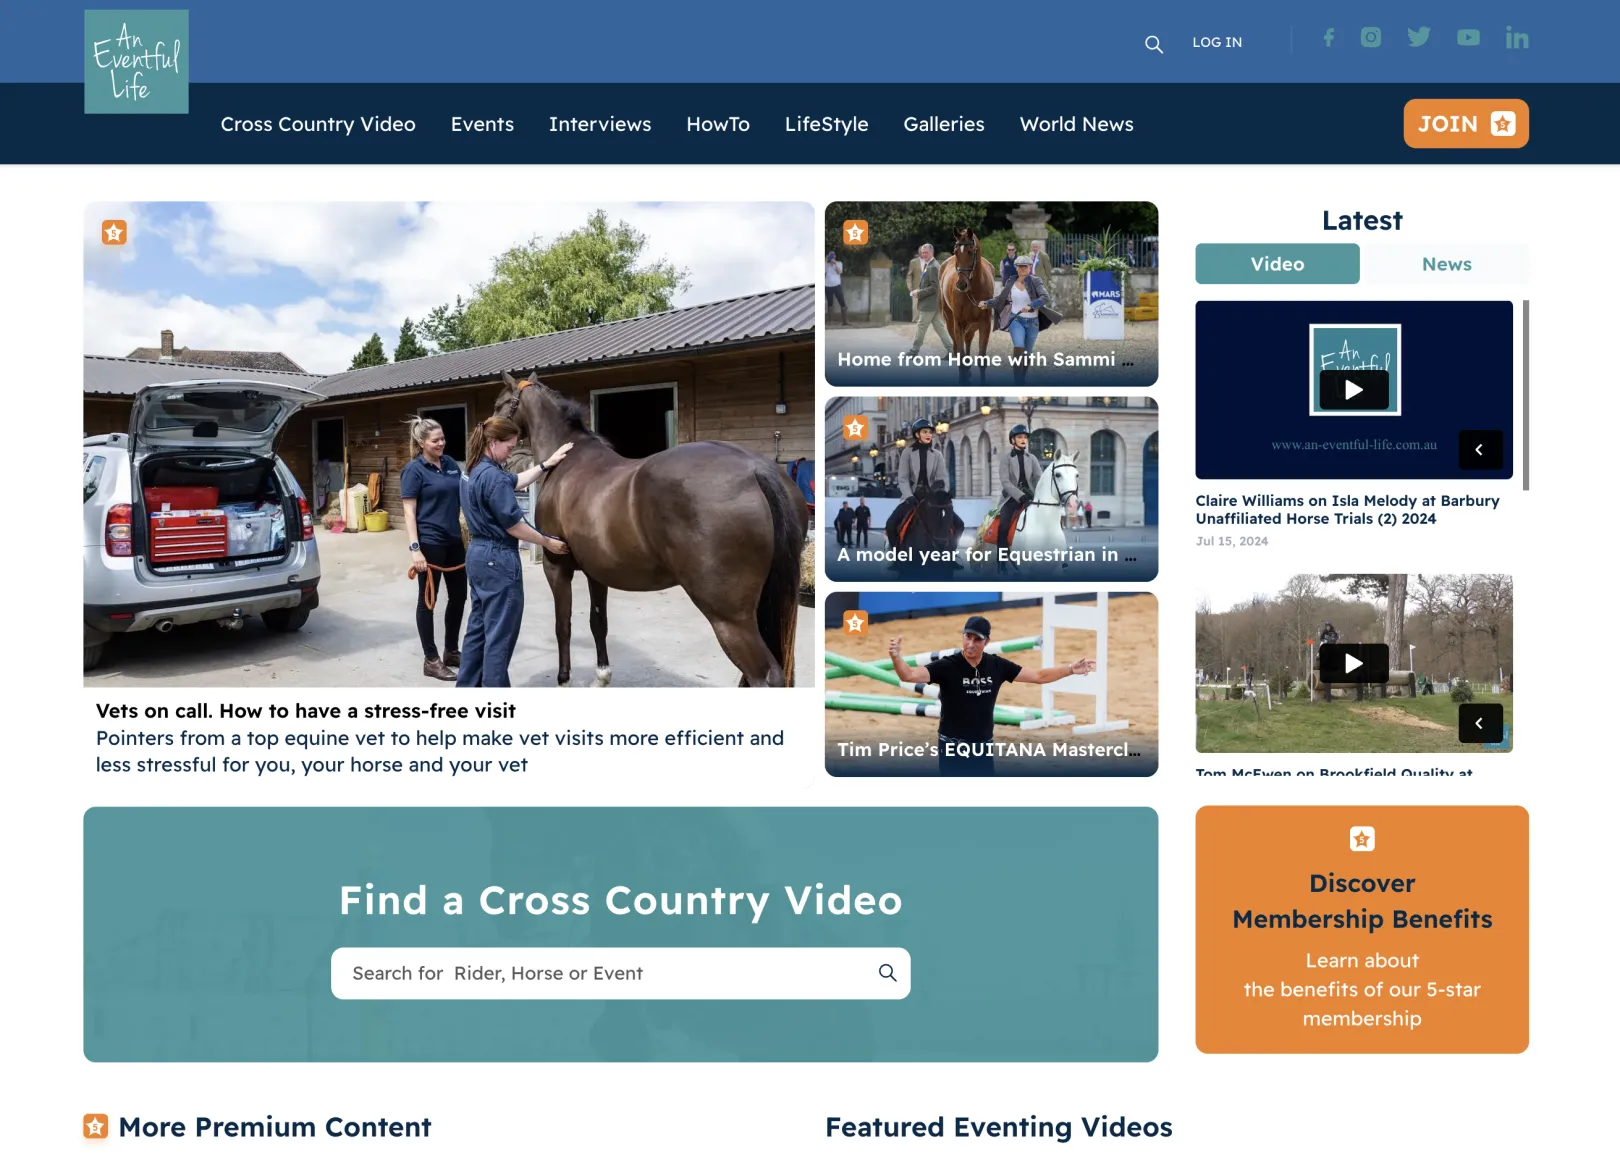Switch Latest panel to News tab
The image size is (1620, 1160).
pyautogui.click(x=1446, y=264)
